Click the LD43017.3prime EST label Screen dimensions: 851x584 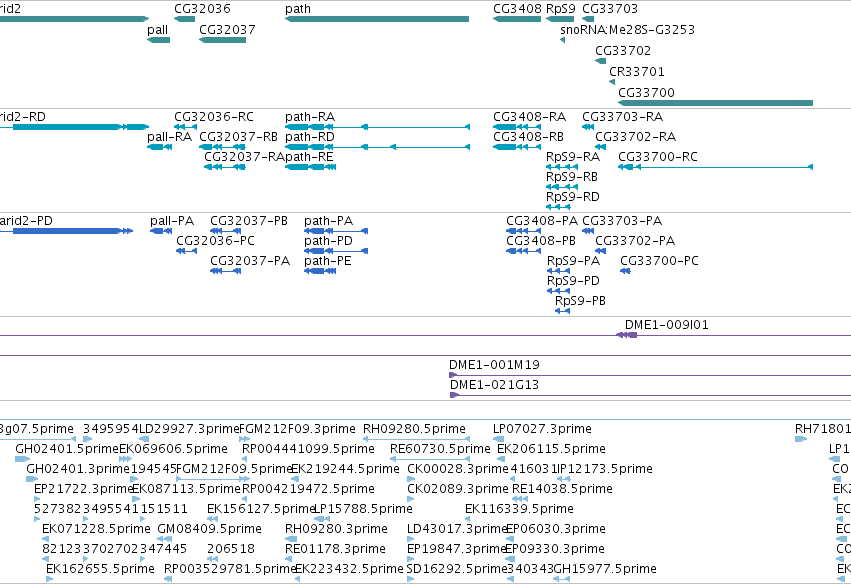[458, 529]
